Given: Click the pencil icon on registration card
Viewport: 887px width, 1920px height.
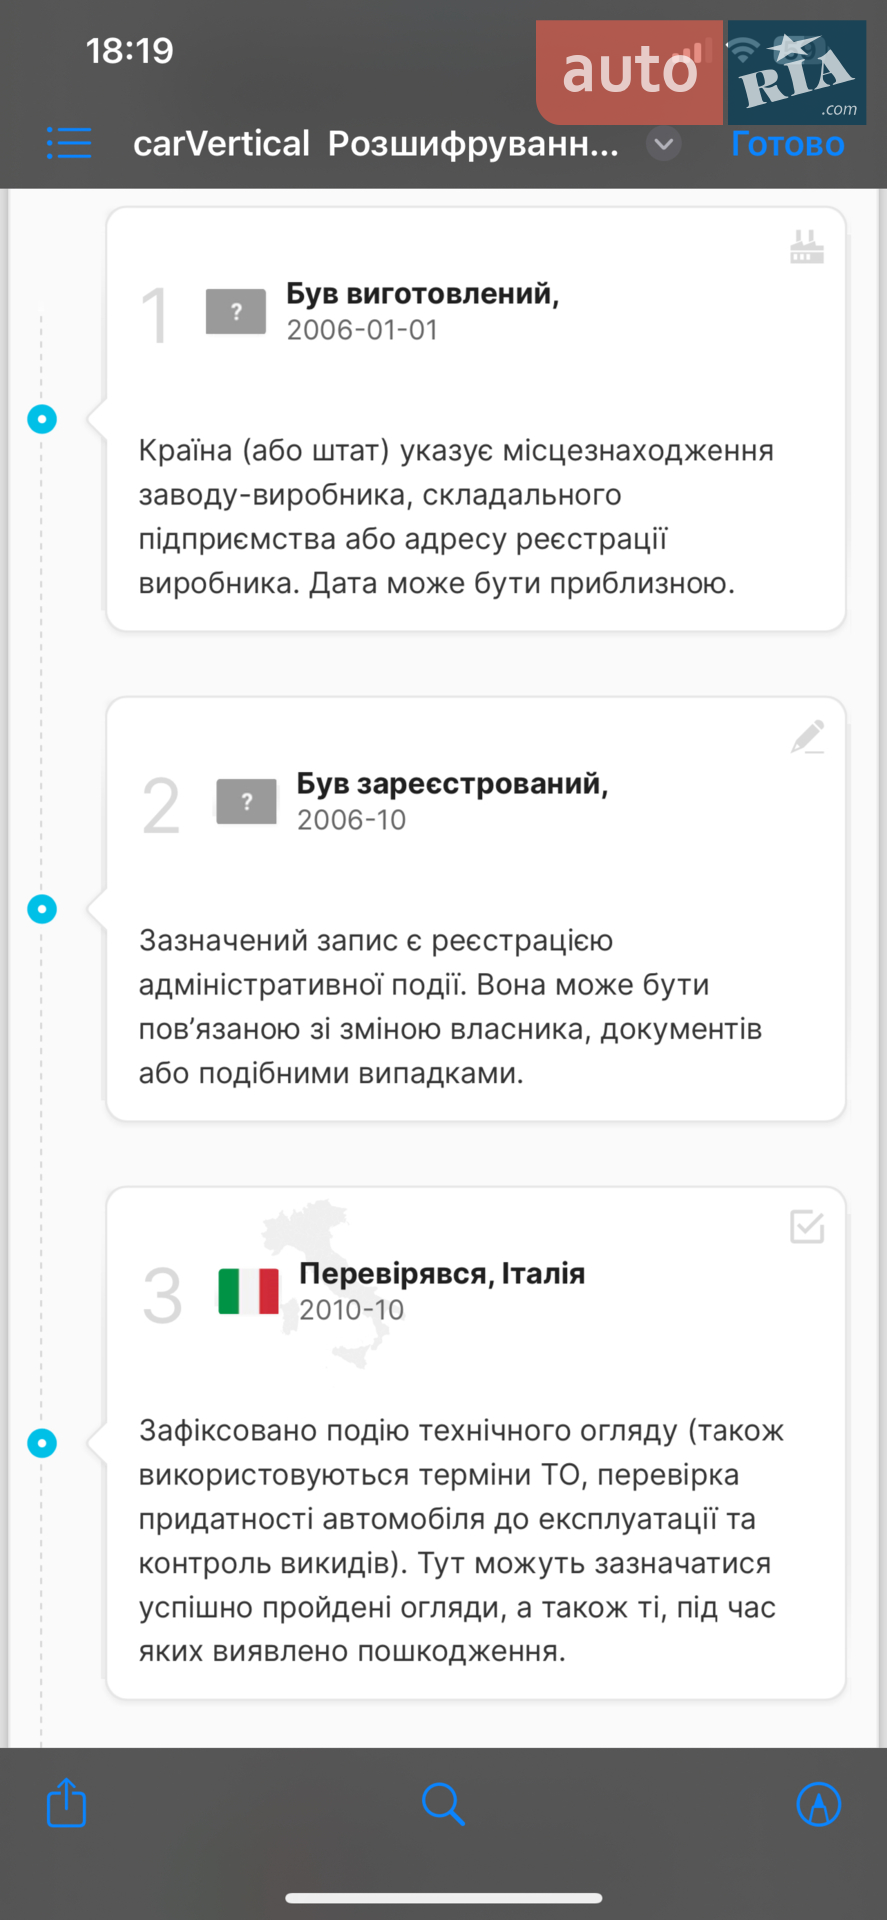Looking at the screenshot, I should (x=807, y=737).
